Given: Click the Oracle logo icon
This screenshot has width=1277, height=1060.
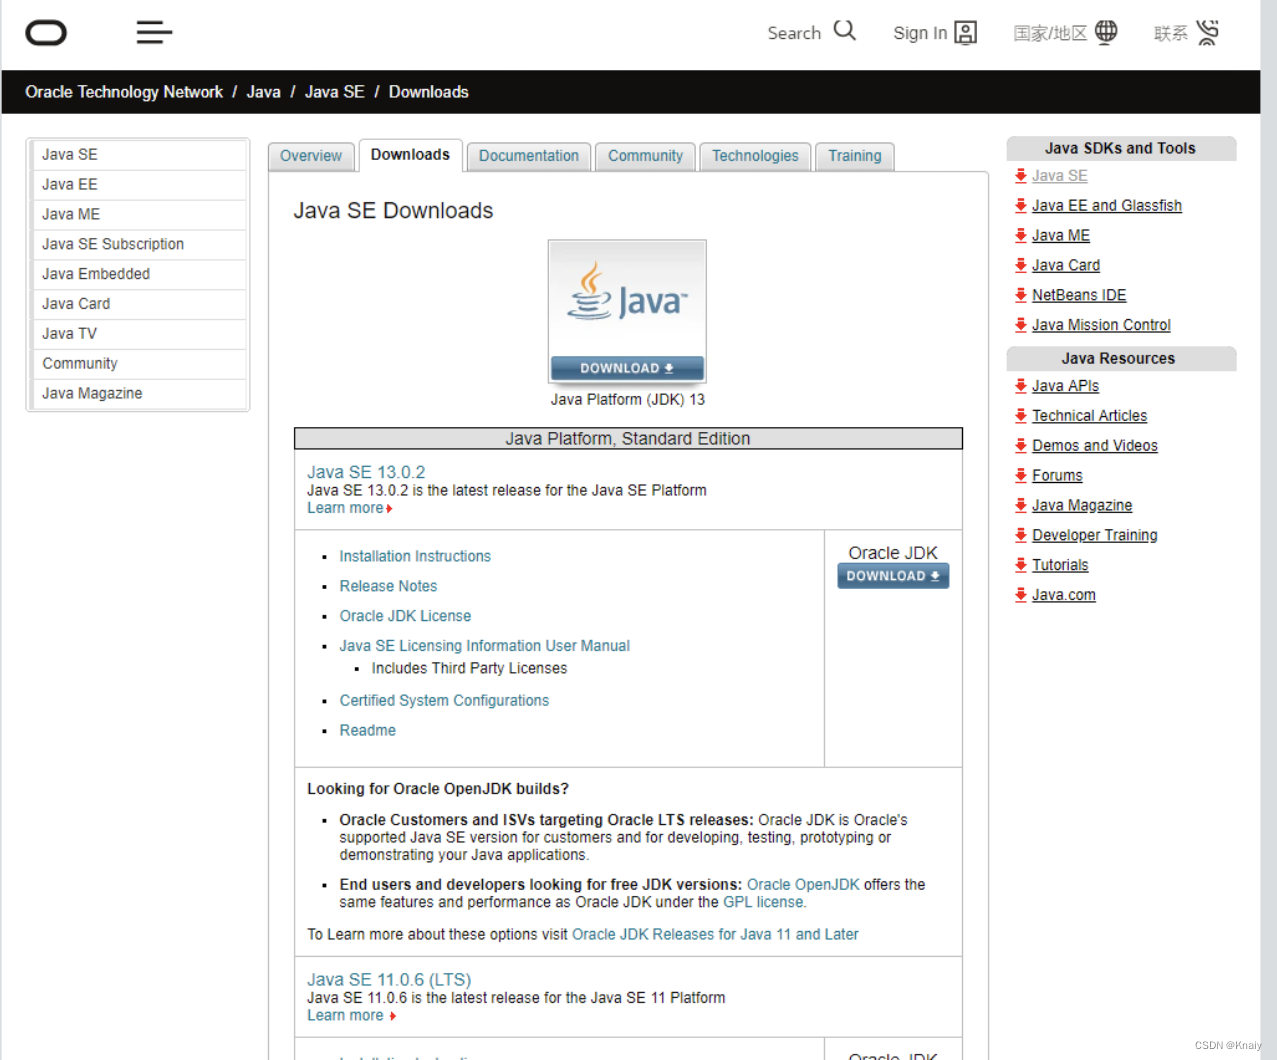Looking at the screenshot, I should (x=46, y=33).
